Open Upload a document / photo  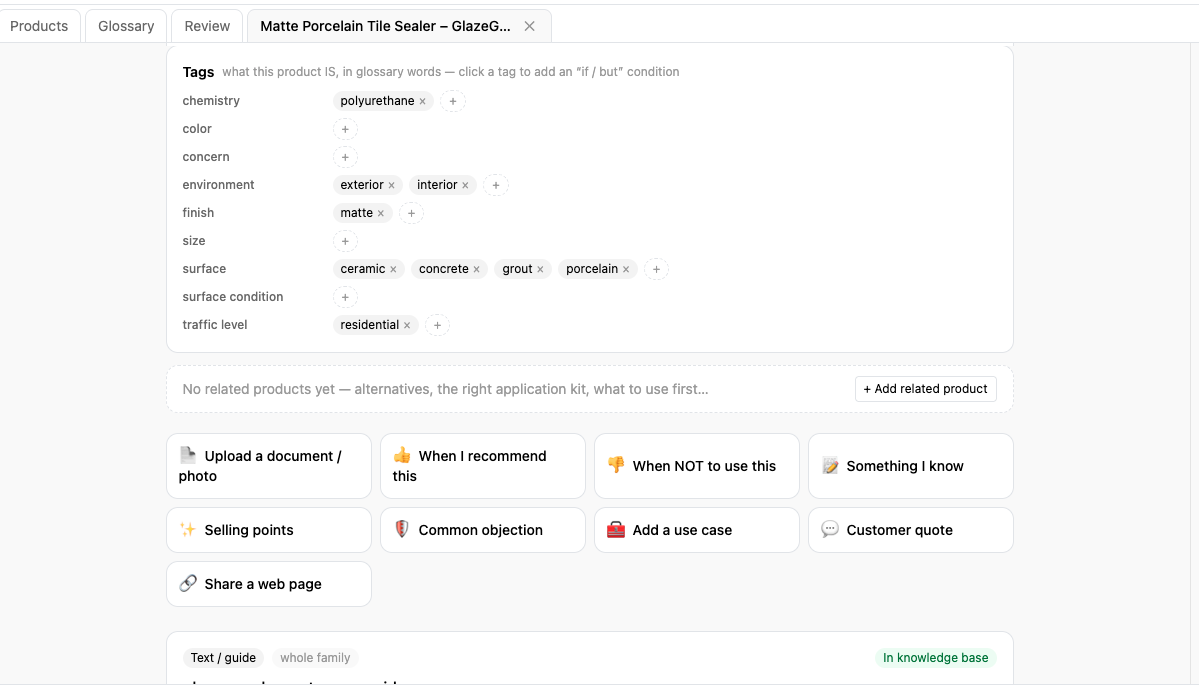click(x=269, y=466)
